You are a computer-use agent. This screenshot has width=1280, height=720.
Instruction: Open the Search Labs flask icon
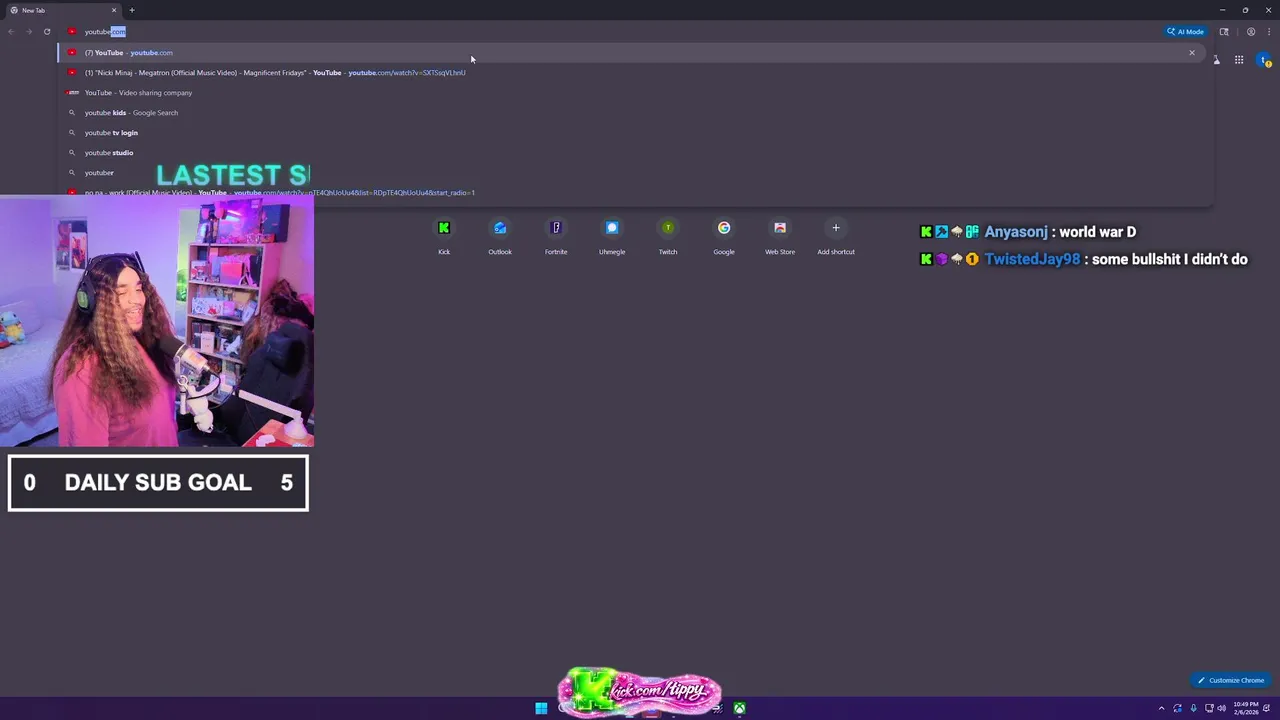(1217, 61)
